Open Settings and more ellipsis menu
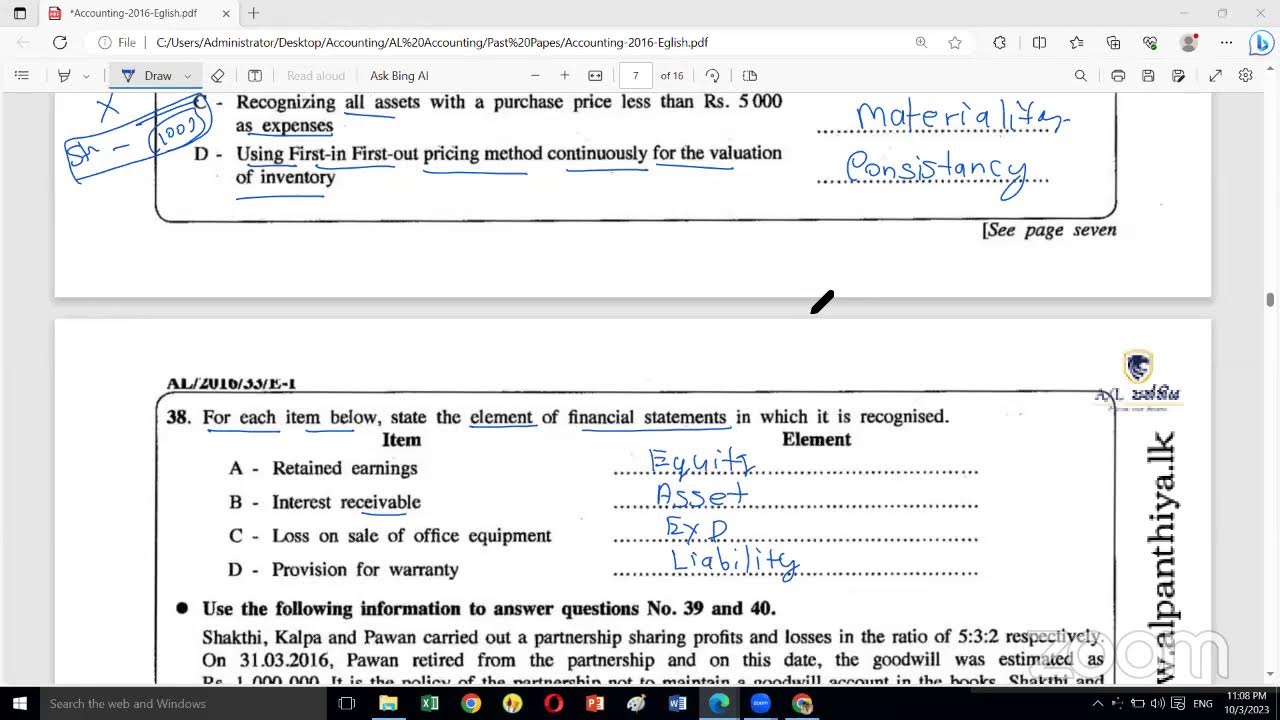 click(x=1226, y=43)
